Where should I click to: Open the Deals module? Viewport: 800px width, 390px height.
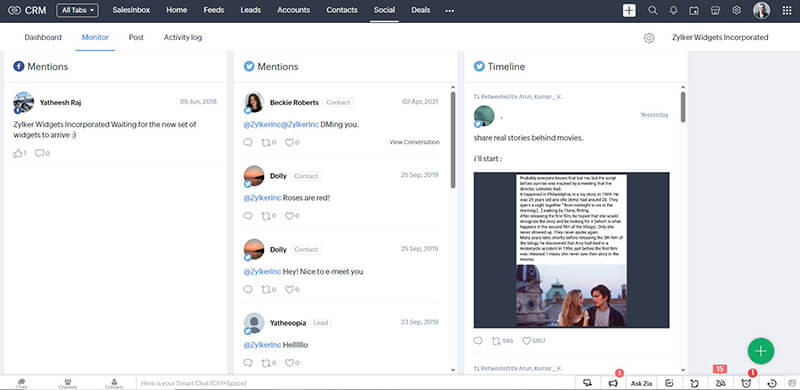click(420, 10)
